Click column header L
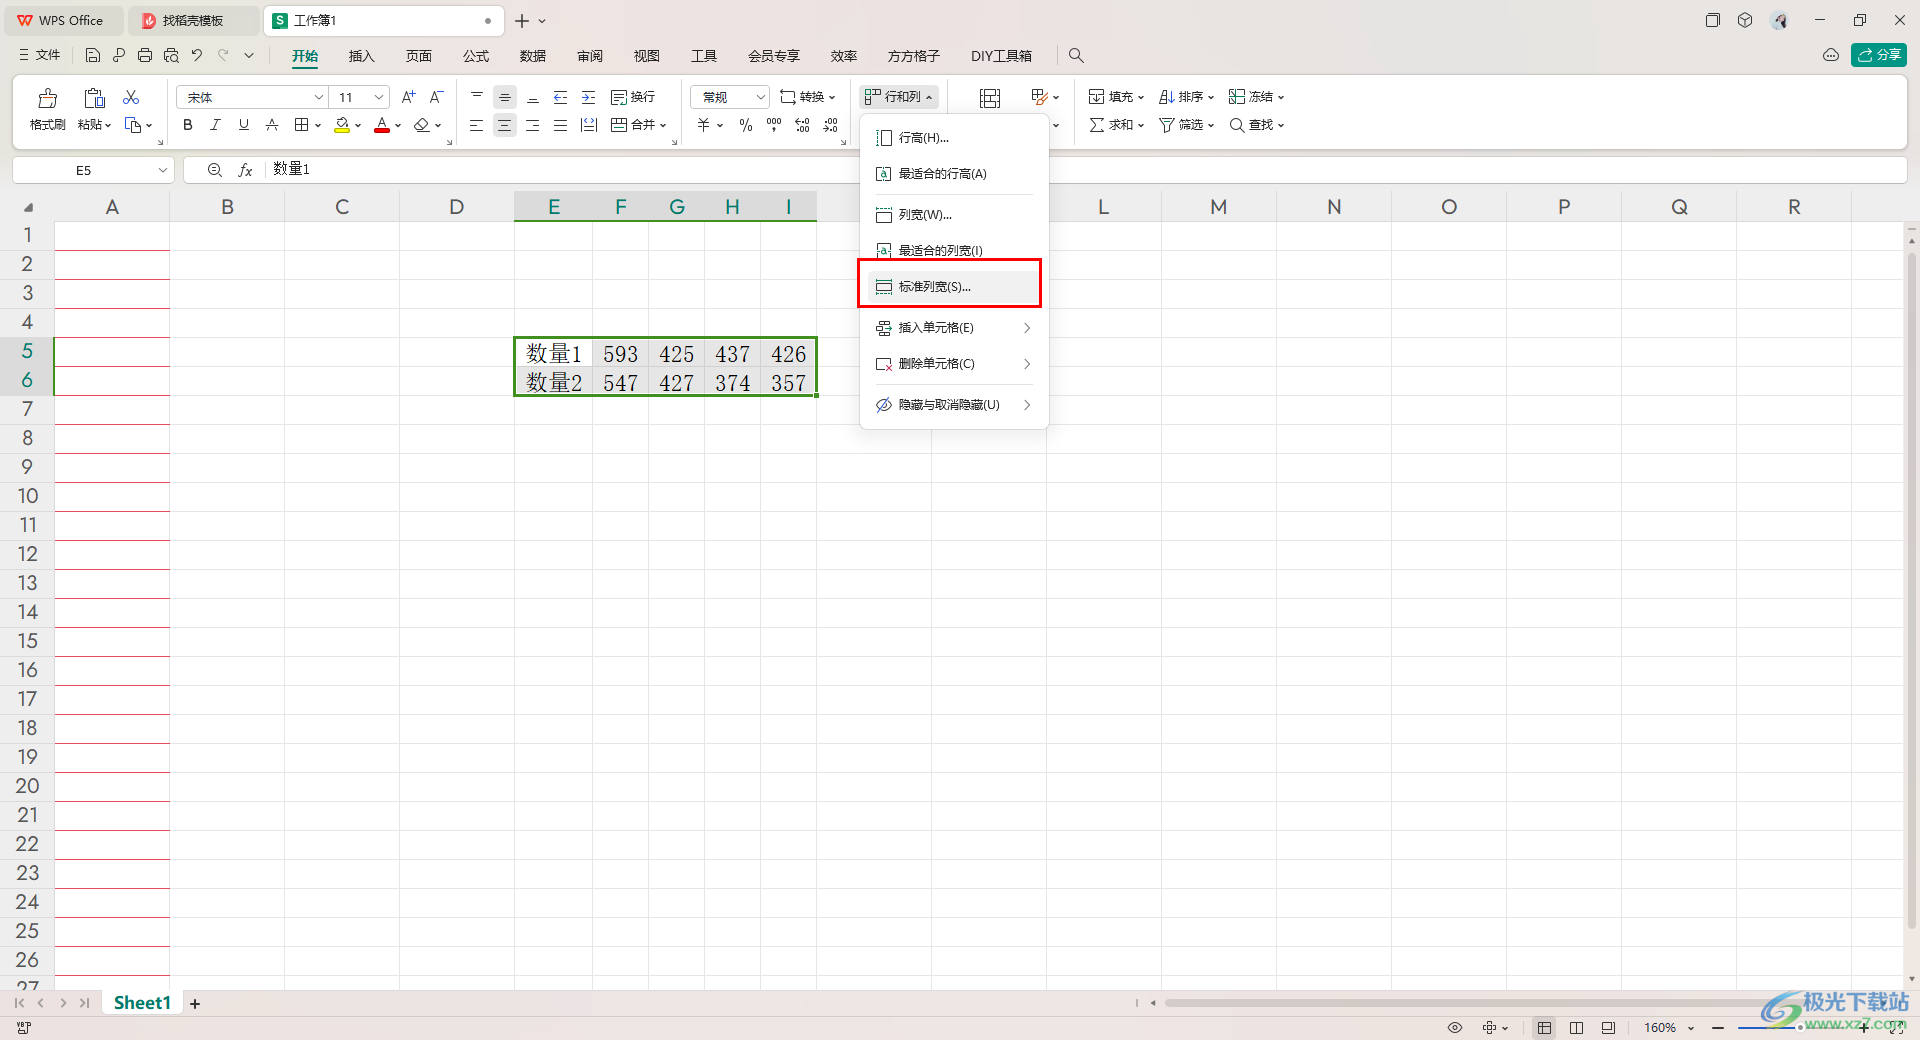Image resolution: width=1920 pixels, height=1040 pixels. 1104,207
